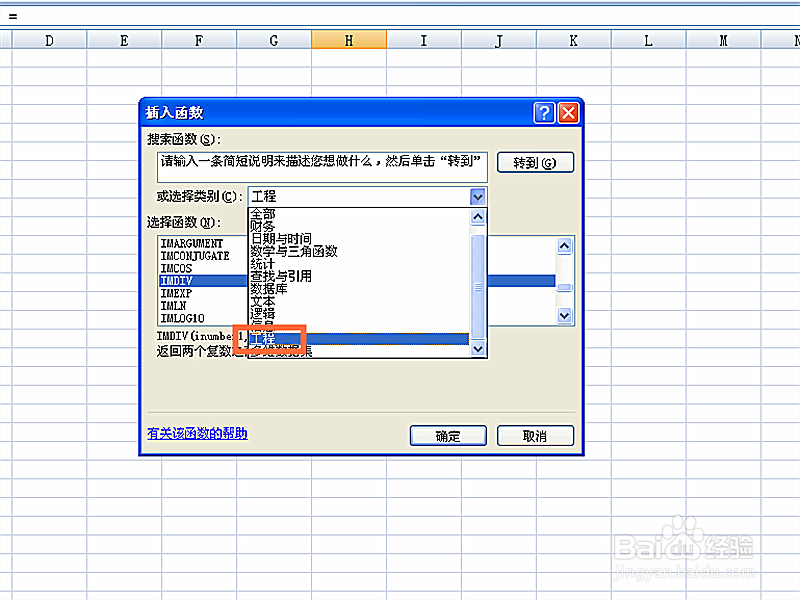800x600 pixels.
Task: Click the search function description field
Action: [322, 167]
